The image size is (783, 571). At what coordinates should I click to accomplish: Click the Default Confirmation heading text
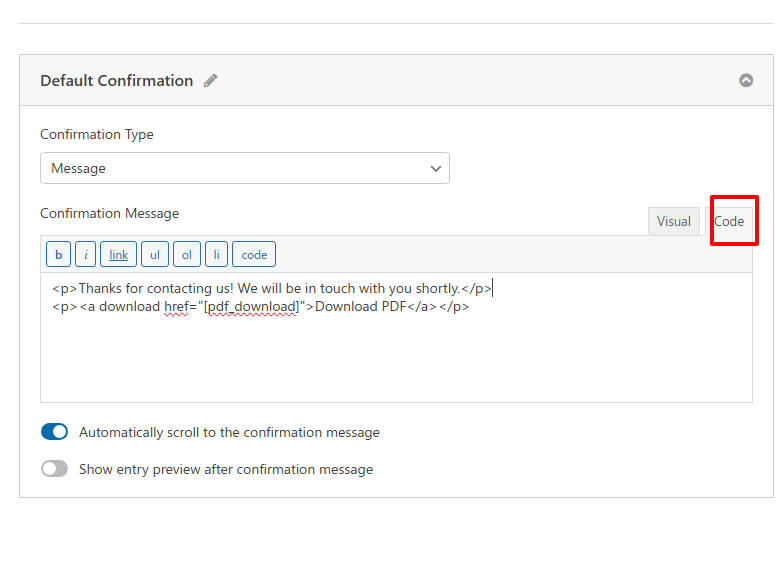coord(116,80)
